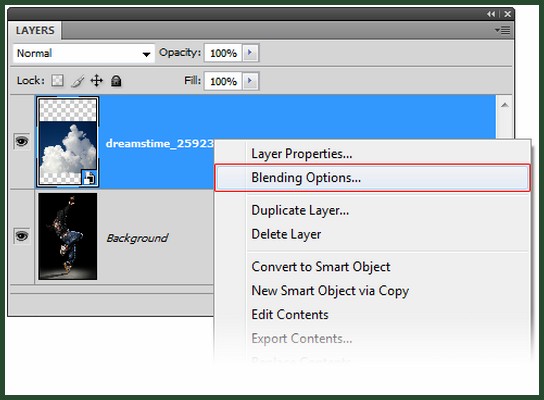Choose Convert to Smart Object
This screenshot has width=544, height=400.
pos(321,267)
